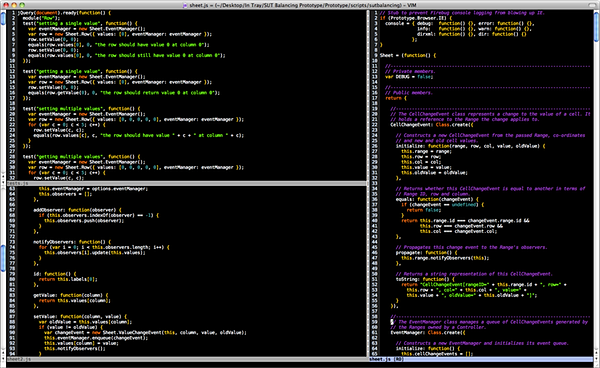Click 'initialize: function(range, row, col, value, oldValue)' line
This screenshot has width=600, height=368.
point(470,146)
